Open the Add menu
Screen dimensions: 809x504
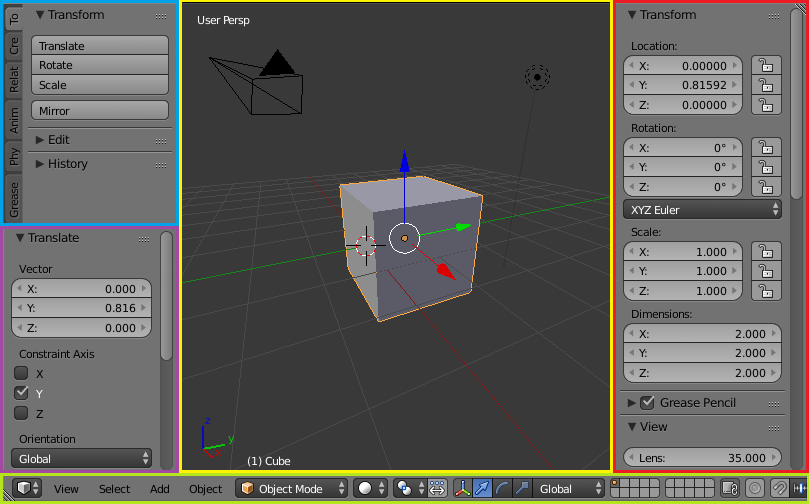click(x=160, y=489)
